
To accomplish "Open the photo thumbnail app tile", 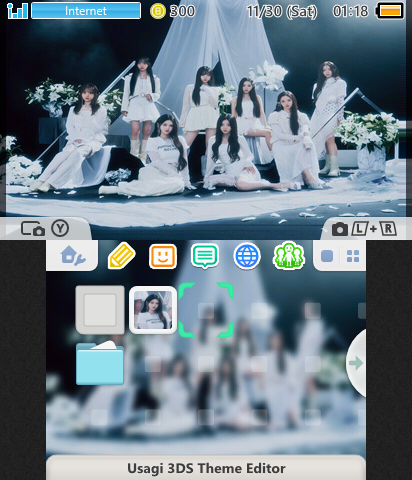I will pyautogui.click(x=153, y=310).
